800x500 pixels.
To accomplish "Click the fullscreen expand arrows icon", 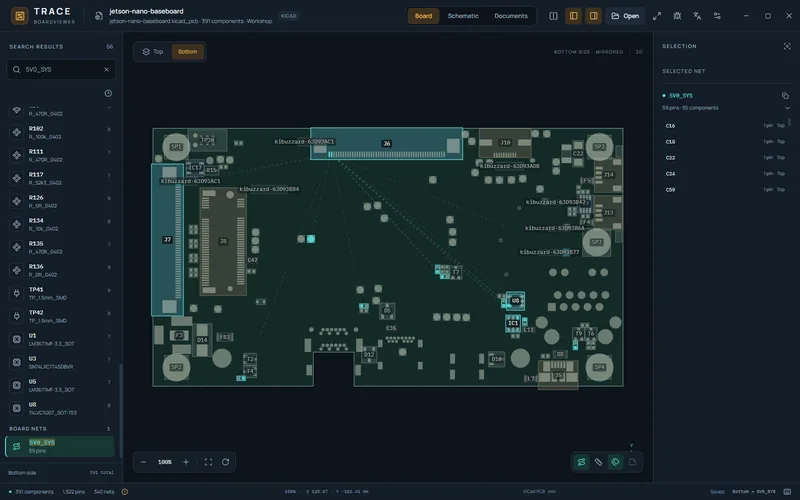I will coord(657,16).
